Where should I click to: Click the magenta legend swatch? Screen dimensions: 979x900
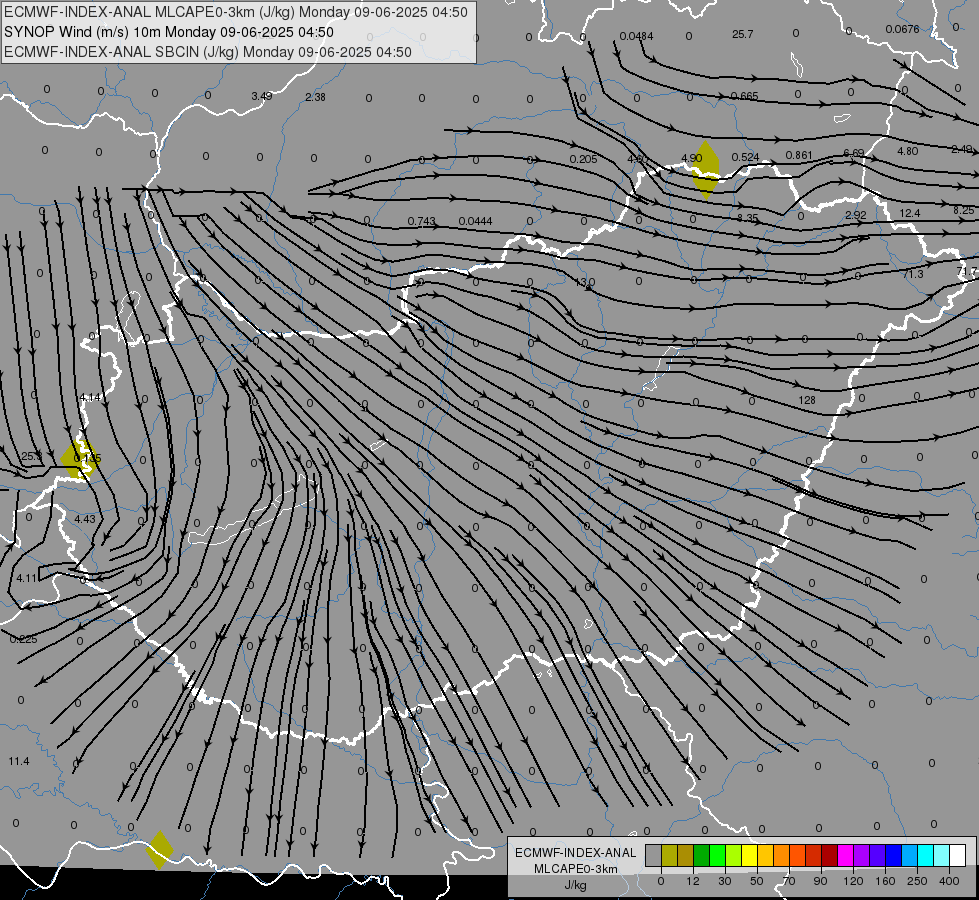[x=845, y=856]
